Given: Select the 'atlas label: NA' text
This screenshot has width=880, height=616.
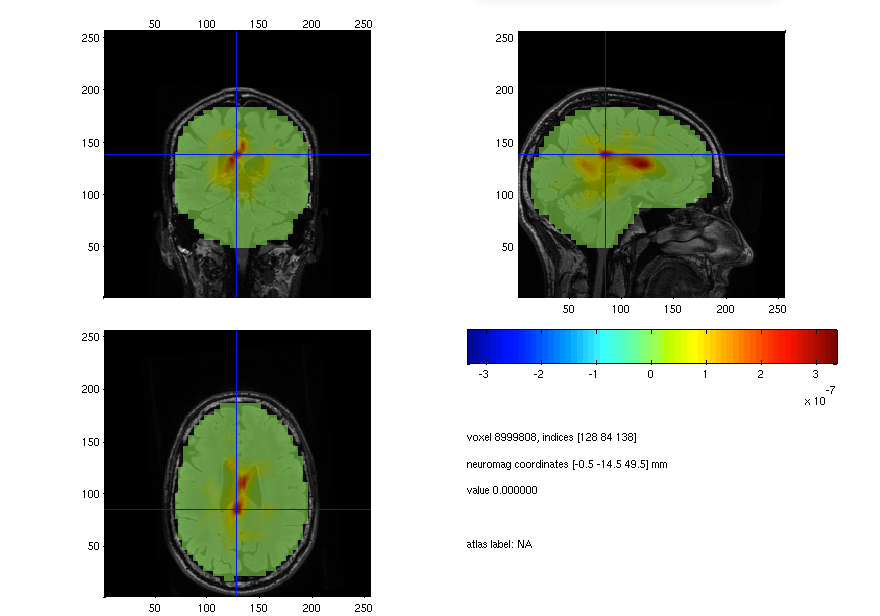Looking at the screenshot, I should click(x=499, y=544).
